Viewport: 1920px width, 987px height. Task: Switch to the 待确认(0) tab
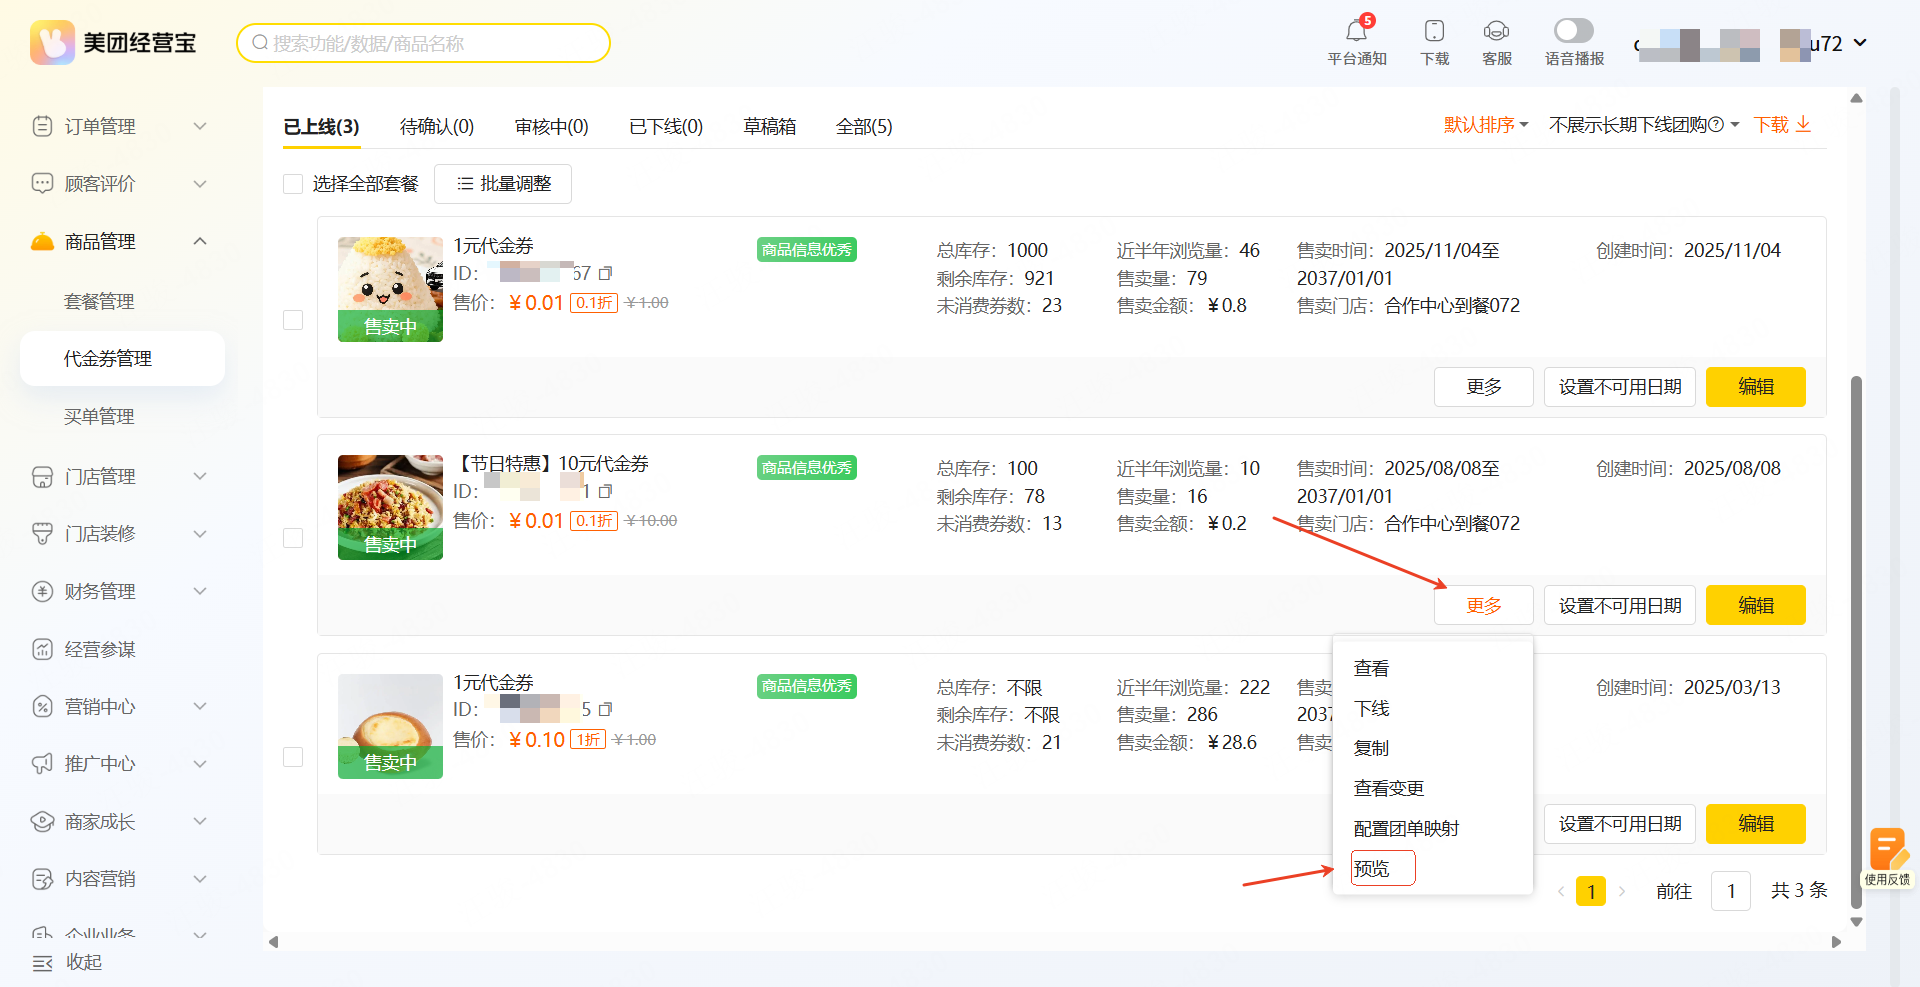[437, 127]
